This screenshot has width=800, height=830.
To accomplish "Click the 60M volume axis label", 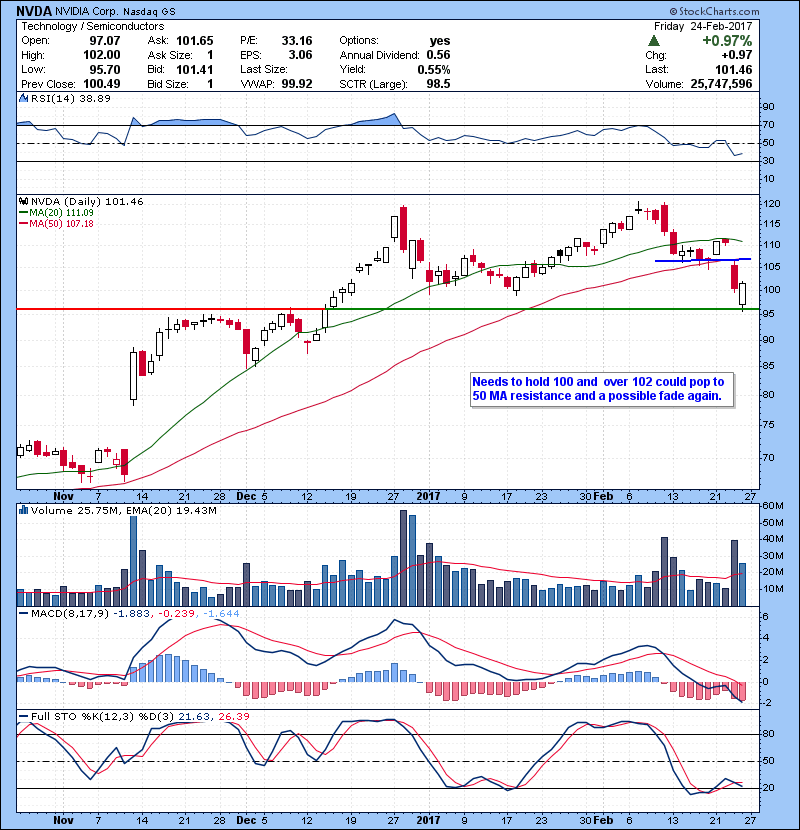I will click(773, 506).
